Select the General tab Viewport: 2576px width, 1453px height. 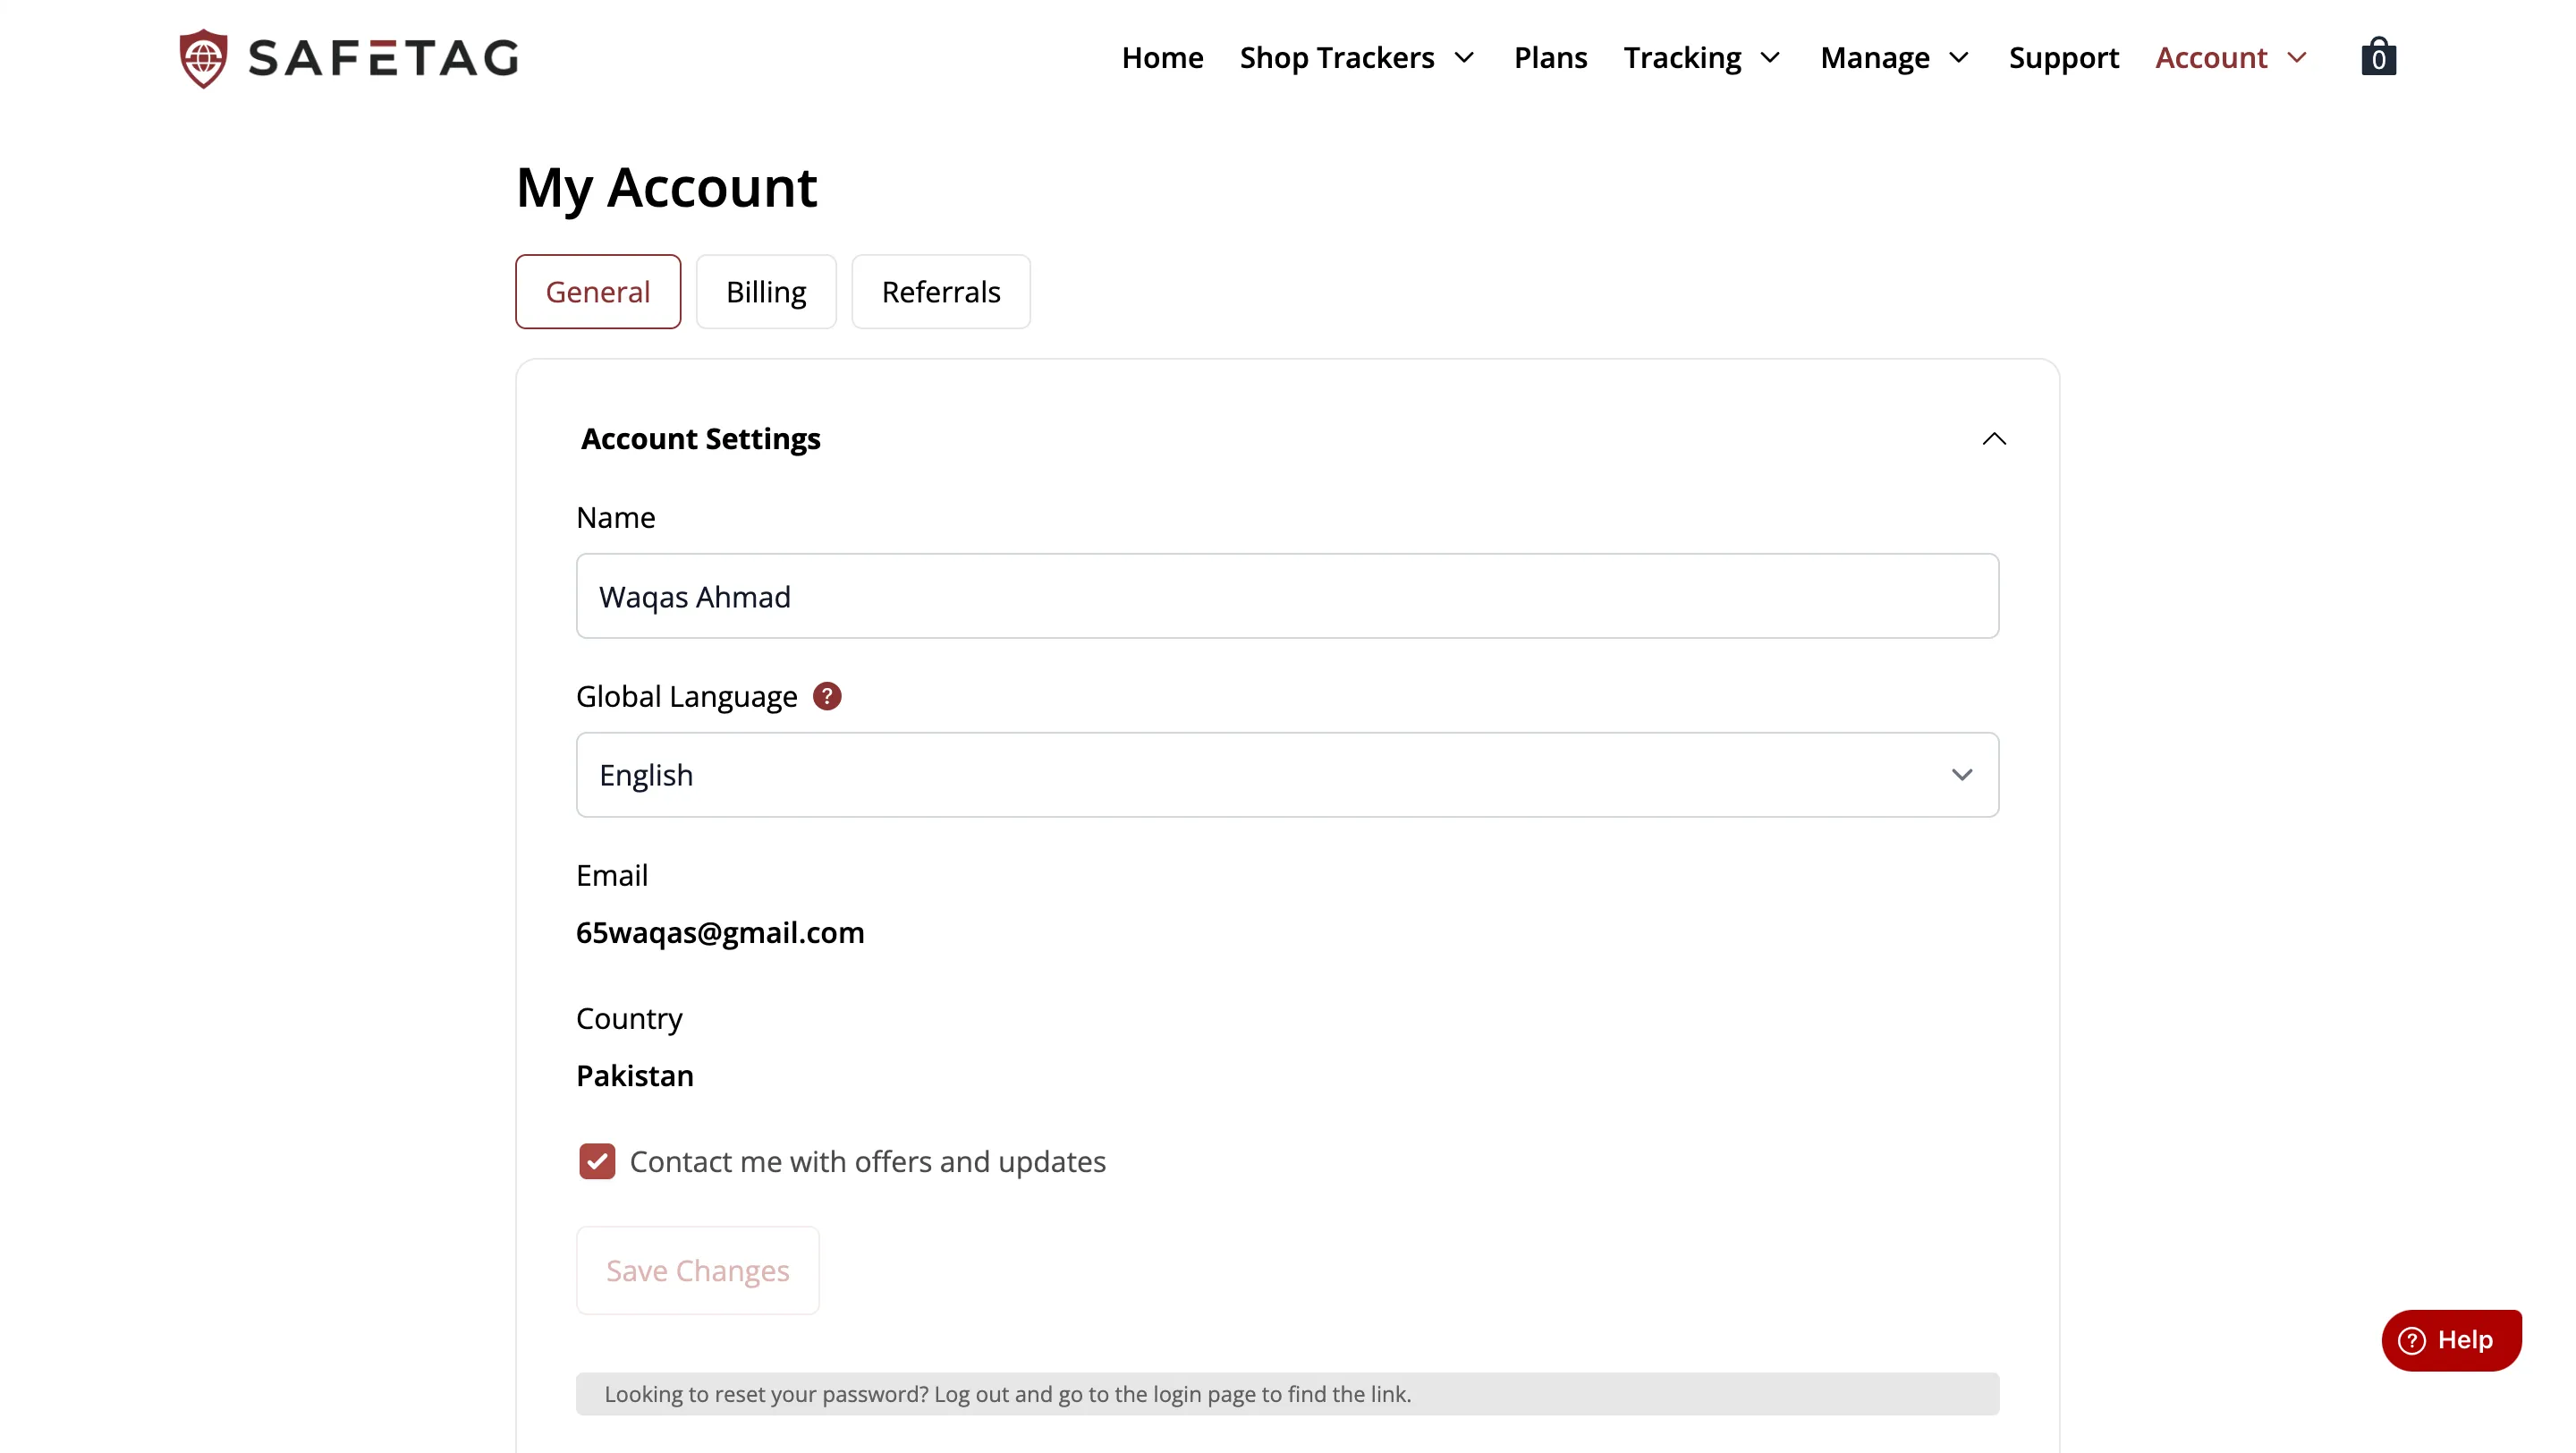[597, 291]
